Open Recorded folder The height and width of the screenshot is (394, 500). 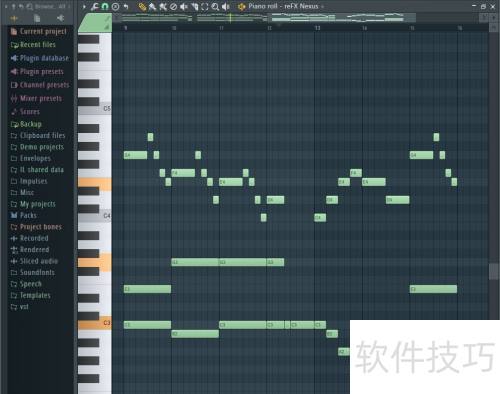(x=30, y=238)
